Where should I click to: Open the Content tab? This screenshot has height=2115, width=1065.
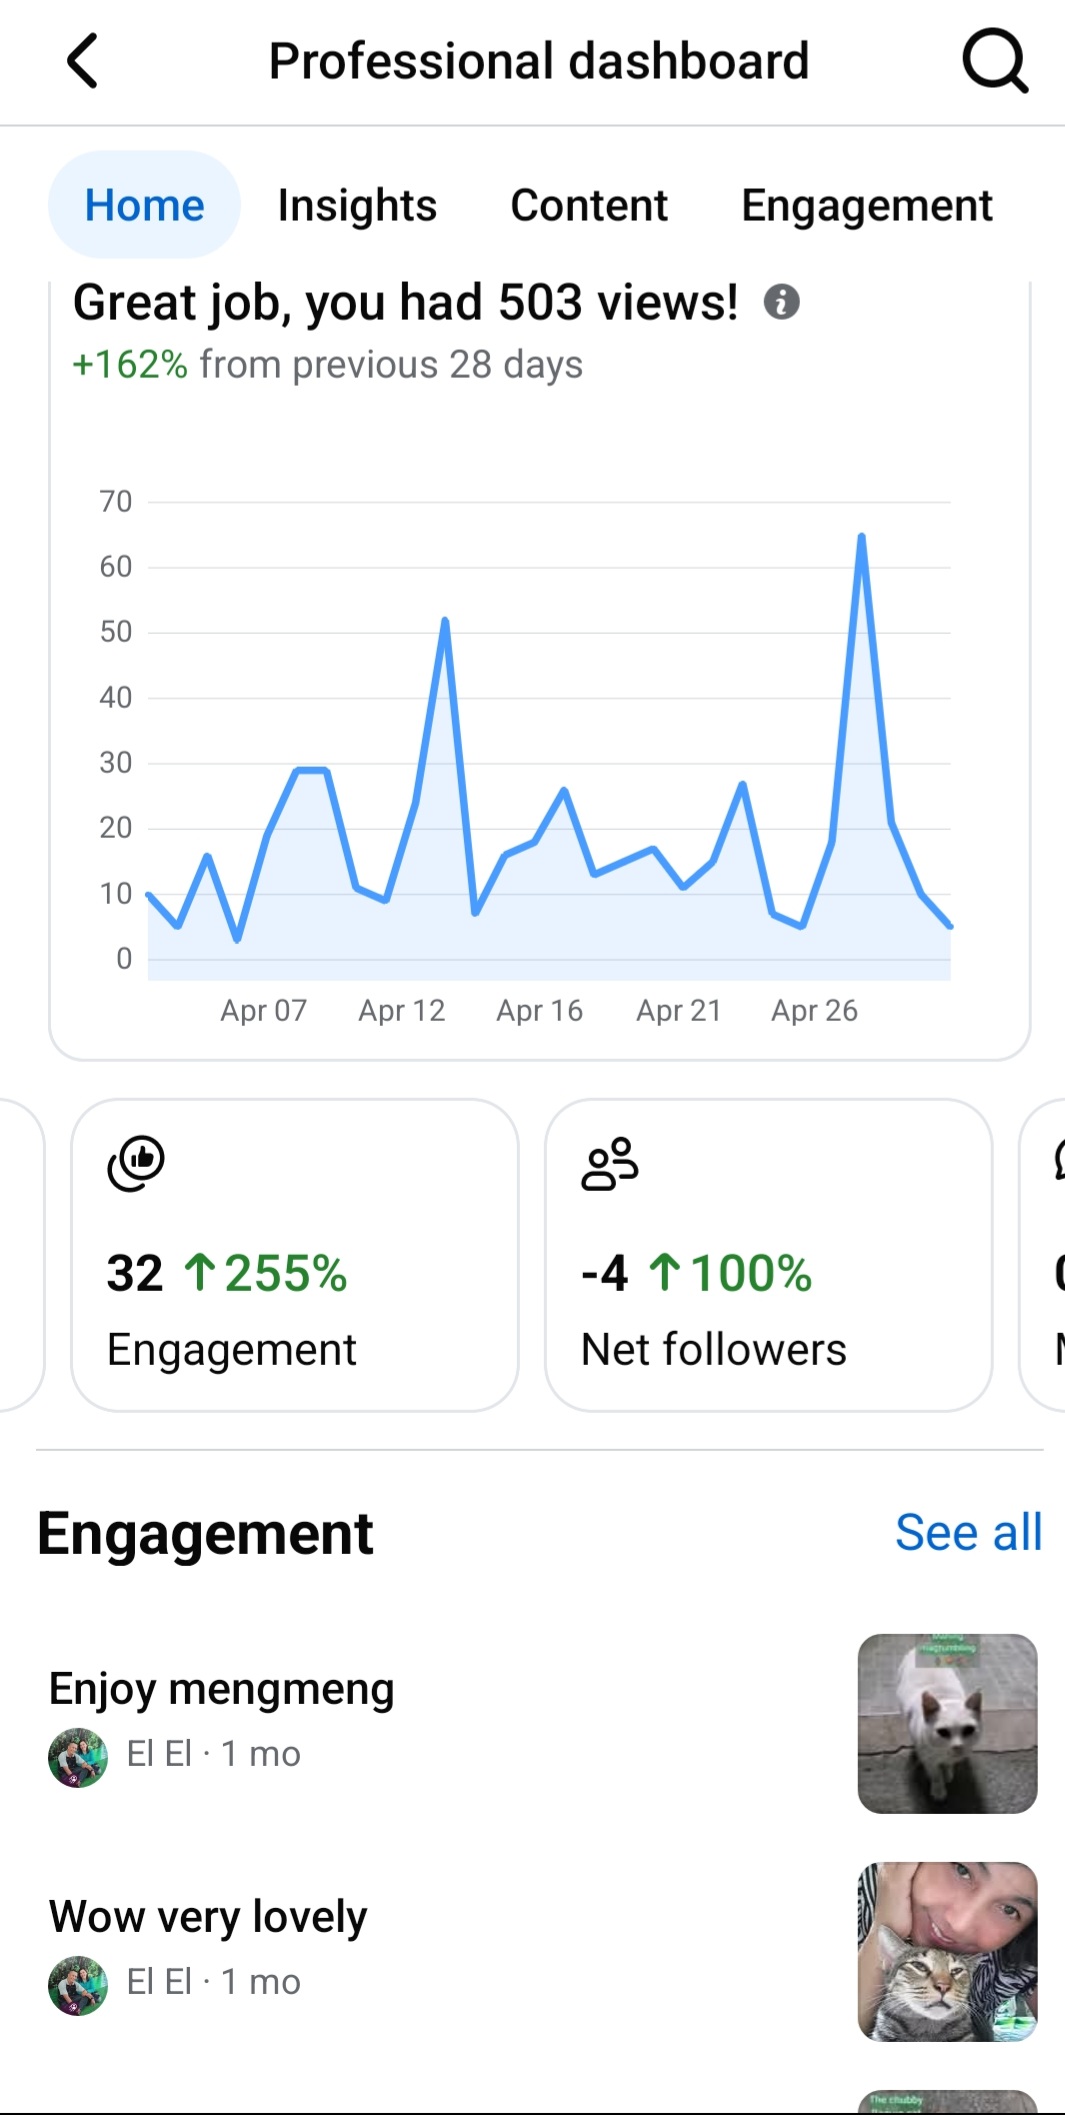point(589,205)
